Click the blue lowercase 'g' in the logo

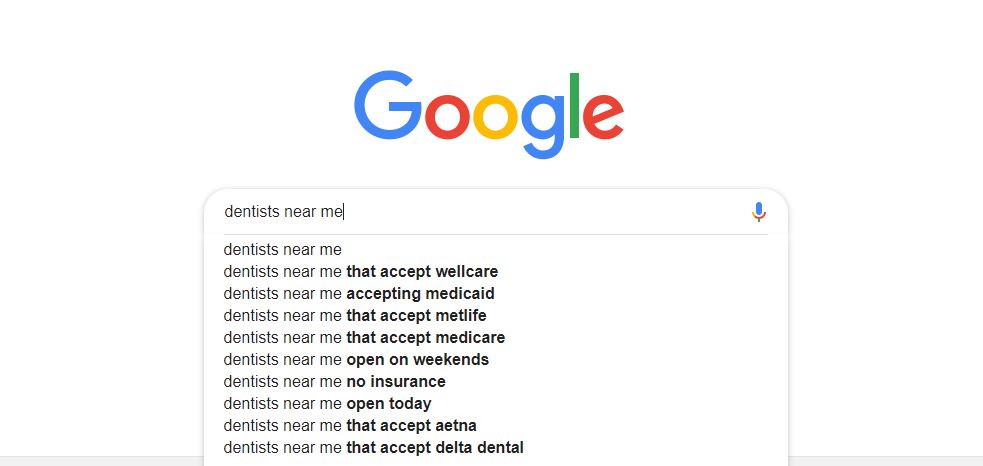coord(544,126)
